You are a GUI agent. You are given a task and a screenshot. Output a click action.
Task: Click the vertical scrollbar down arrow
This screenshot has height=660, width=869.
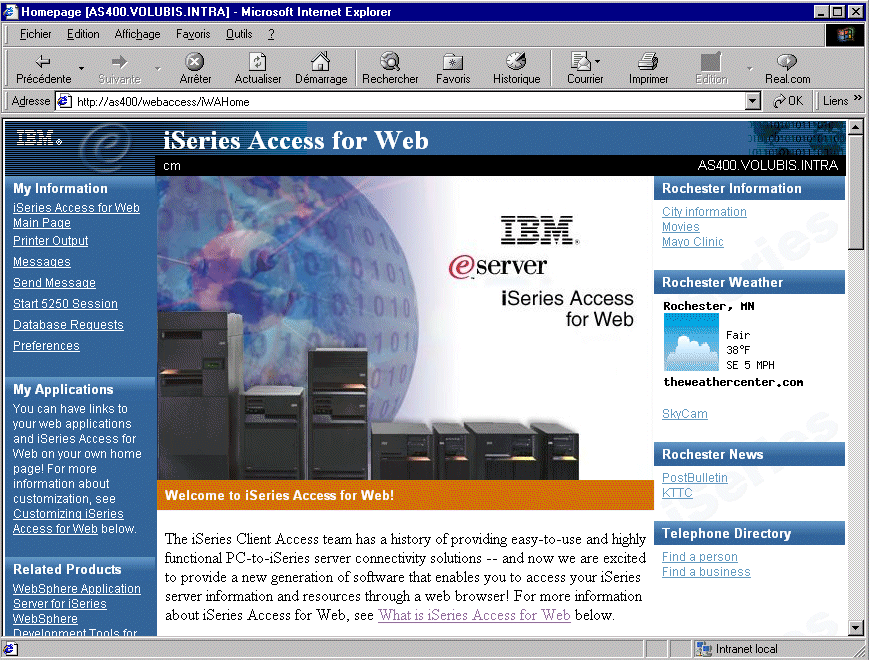tap(856, 628)
